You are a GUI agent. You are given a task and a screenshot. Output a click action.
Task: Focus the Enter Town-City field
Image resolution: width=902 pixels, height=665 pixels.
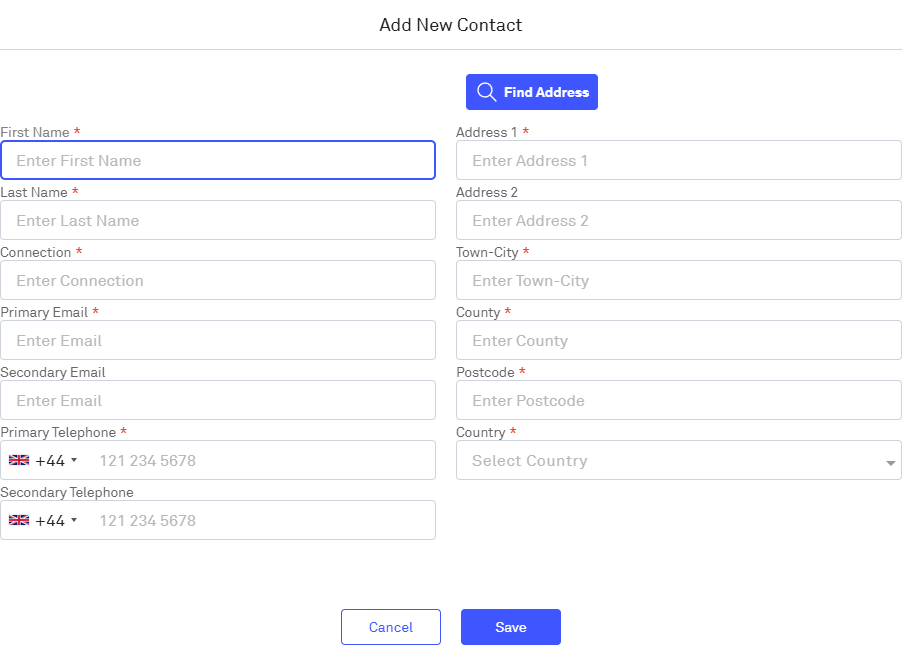click(678, 280)
